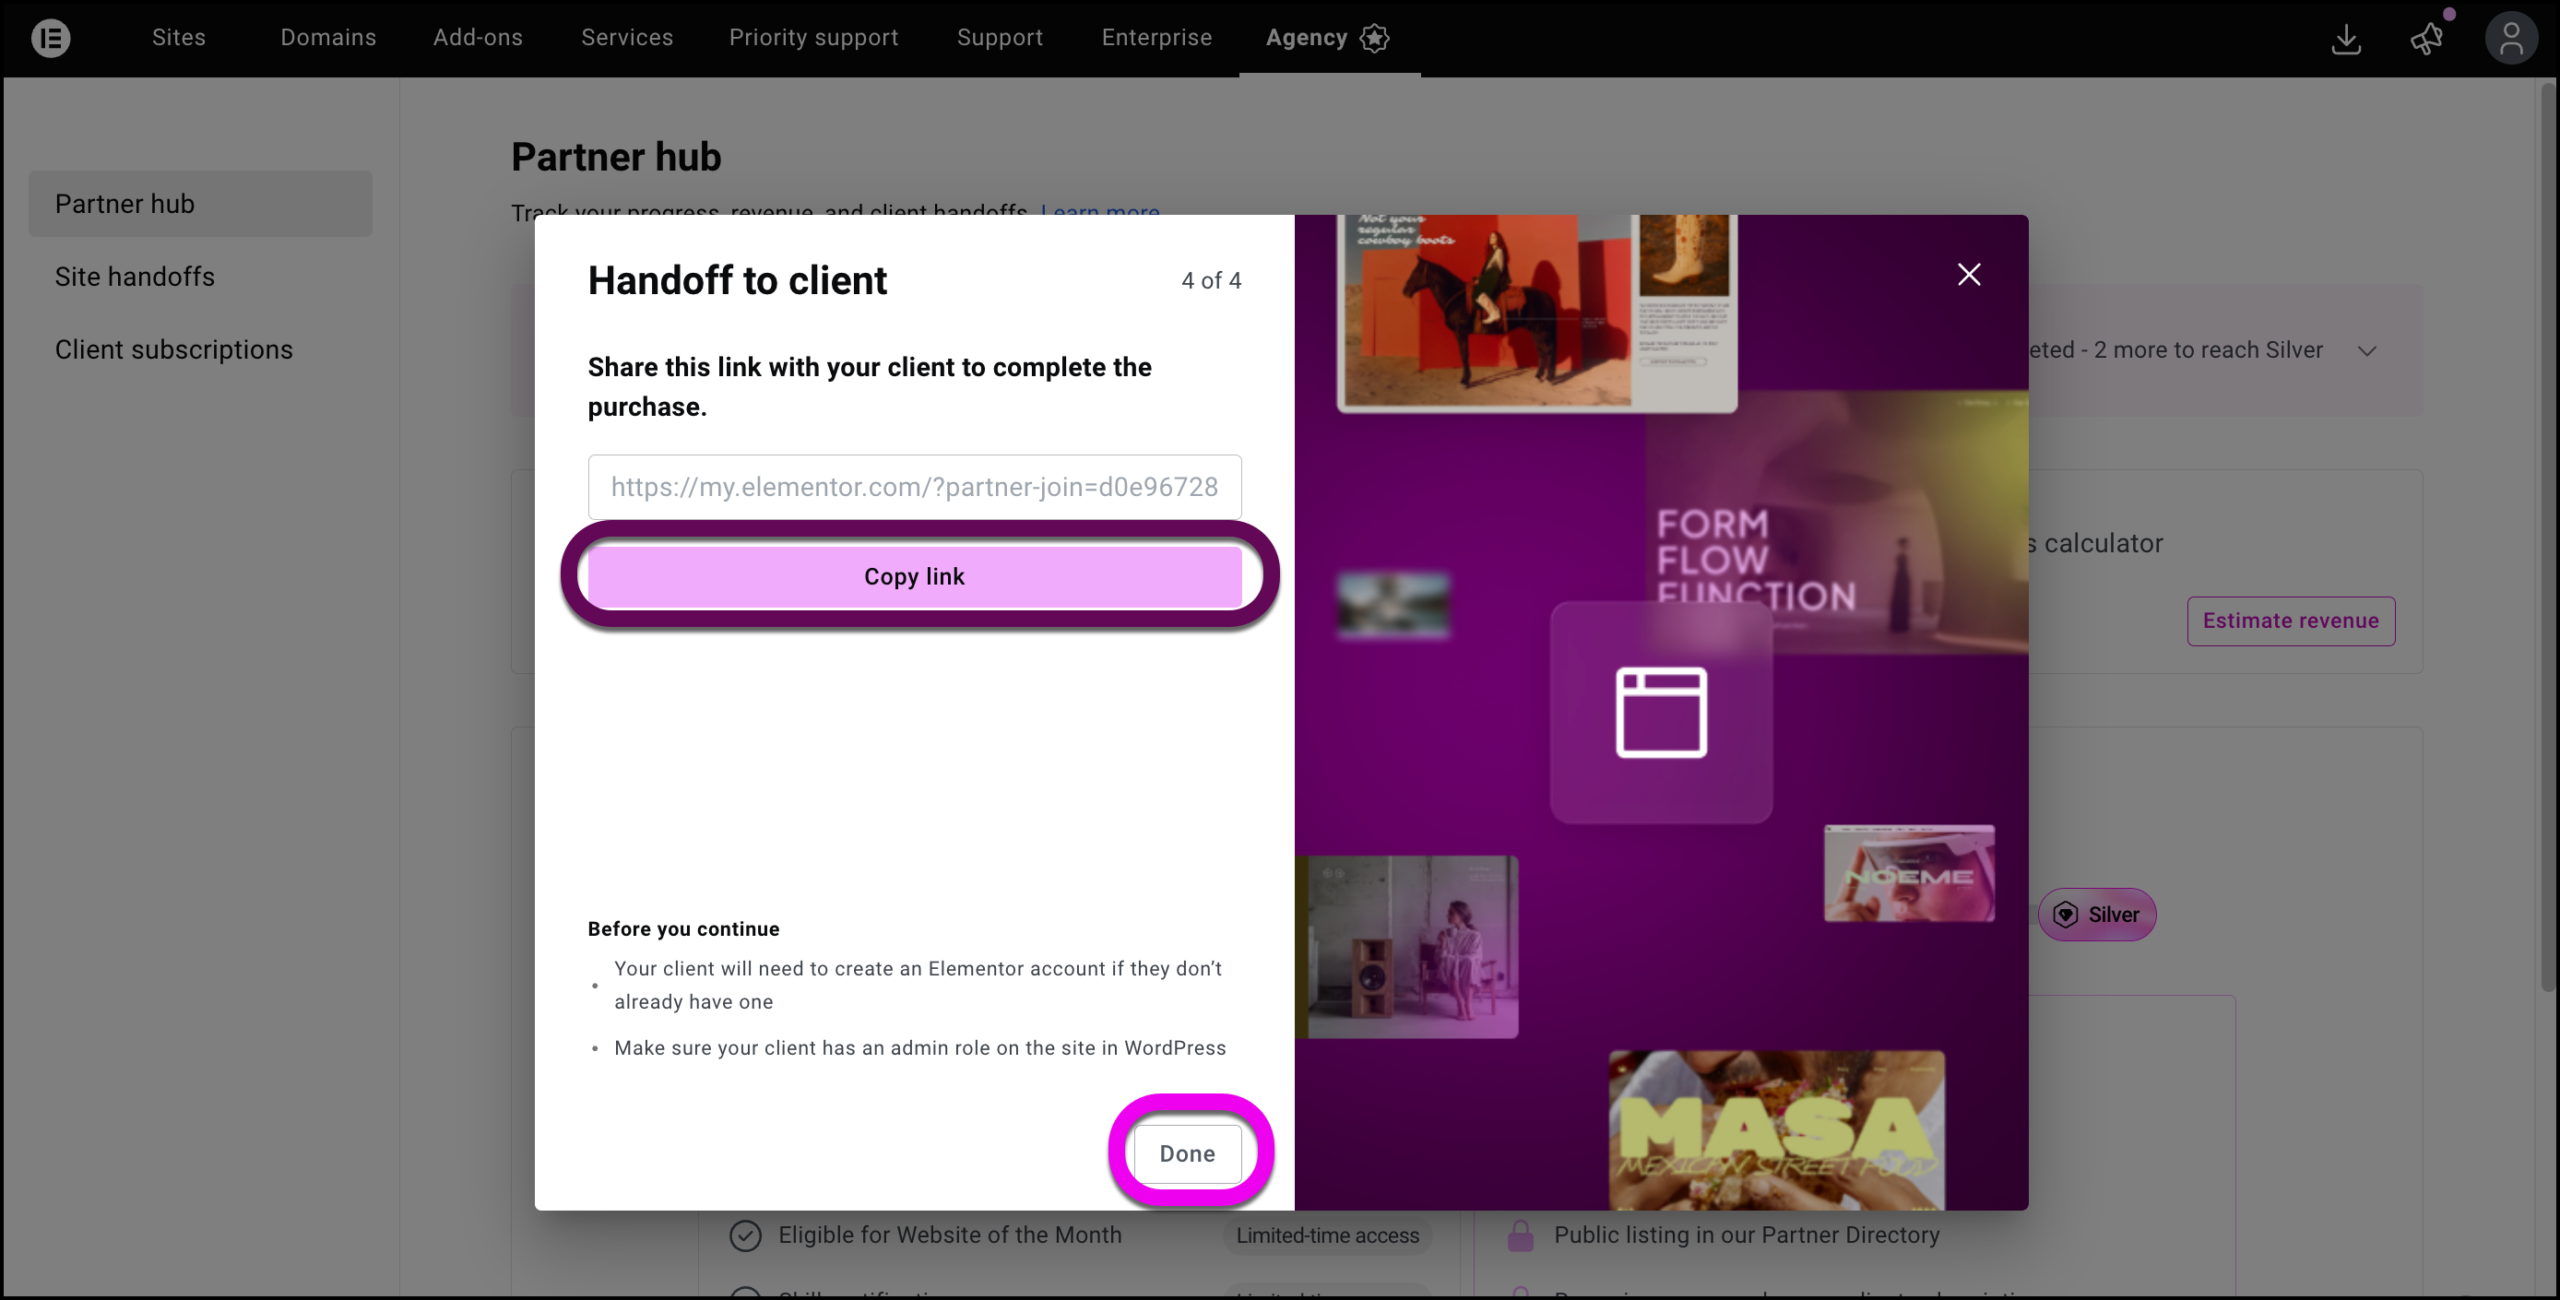
Task: Open the Learn more link
Action: click(x=1099, y=211)
